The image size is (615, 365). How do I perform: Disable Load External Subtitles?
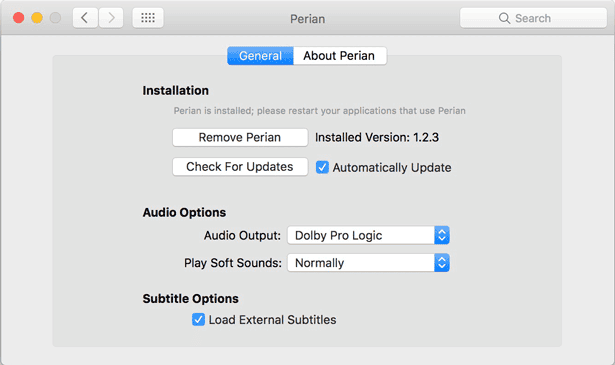tap(198, 320)
